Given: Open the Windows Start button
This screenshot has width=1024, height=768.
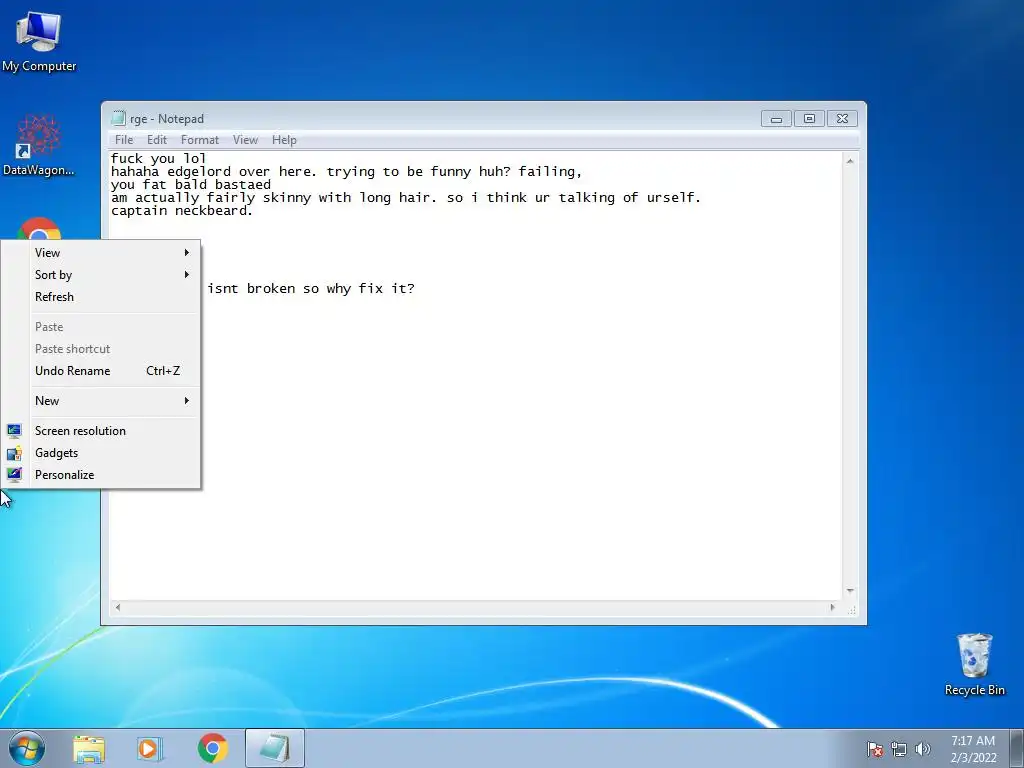Looking at the screenshot, I should click(x=27, y=748).
